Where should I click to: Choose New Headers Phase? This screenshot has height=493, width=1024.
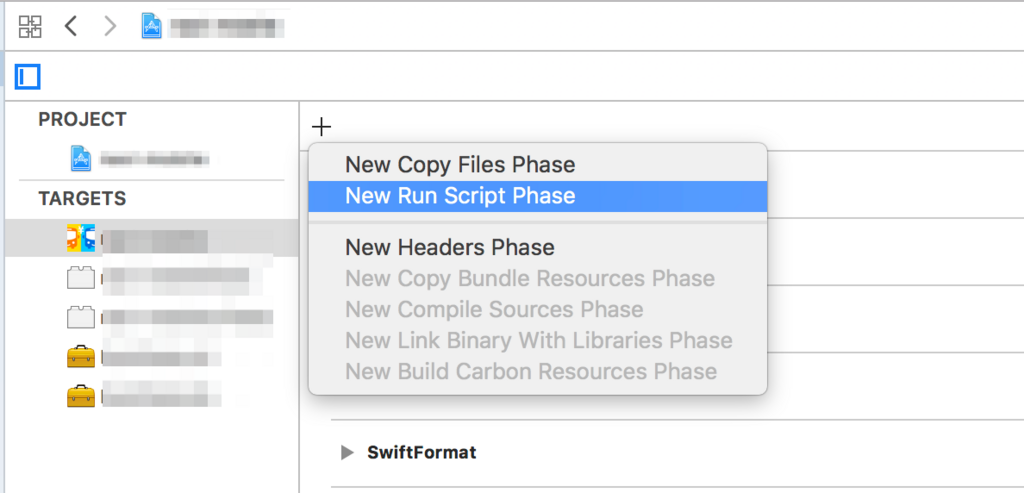[x=449, y=247]
